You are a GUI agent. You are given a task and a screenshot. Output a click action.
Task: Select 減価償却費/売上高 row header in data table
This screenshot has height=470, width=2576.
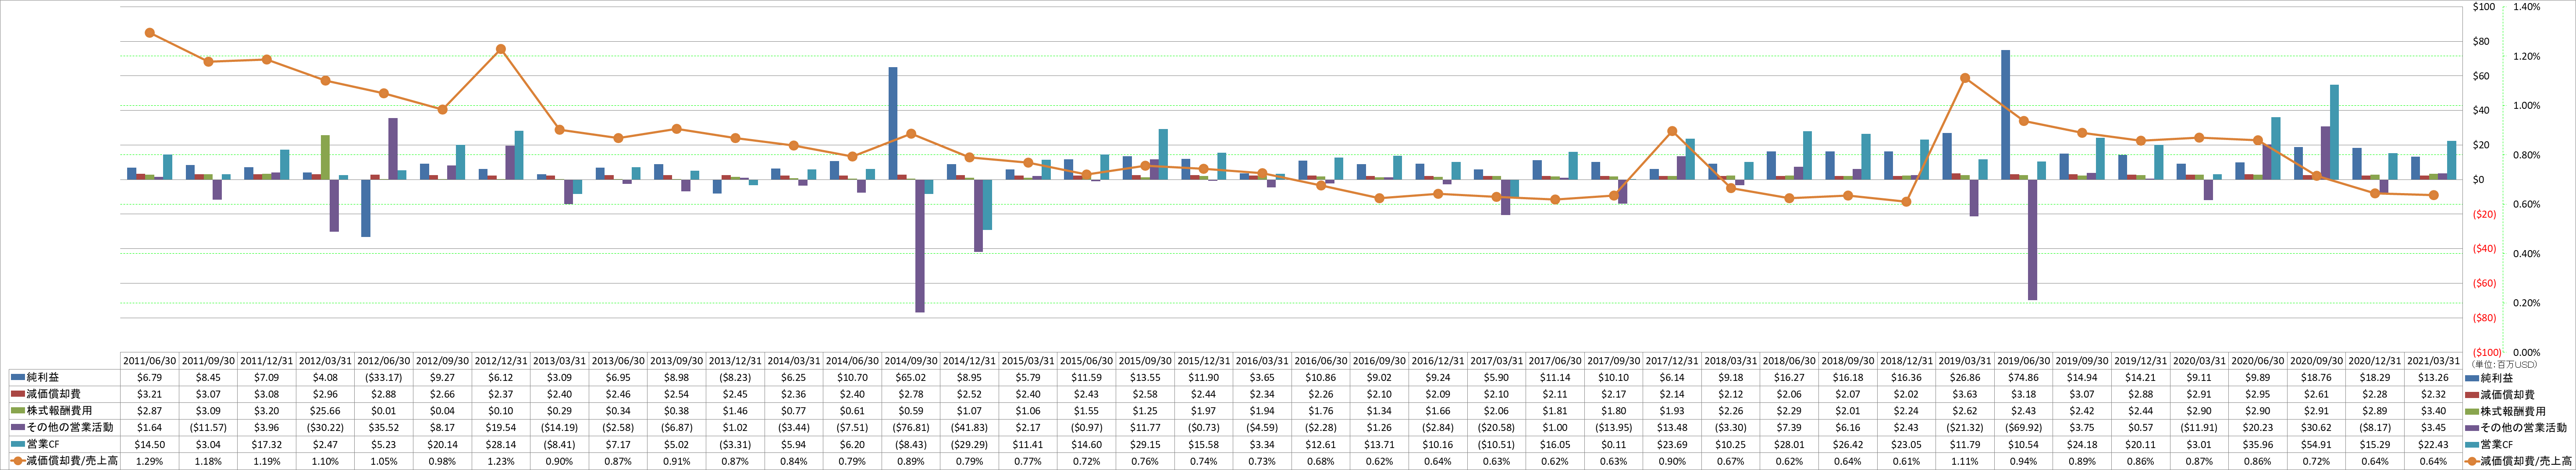click(x=64, y=461)
